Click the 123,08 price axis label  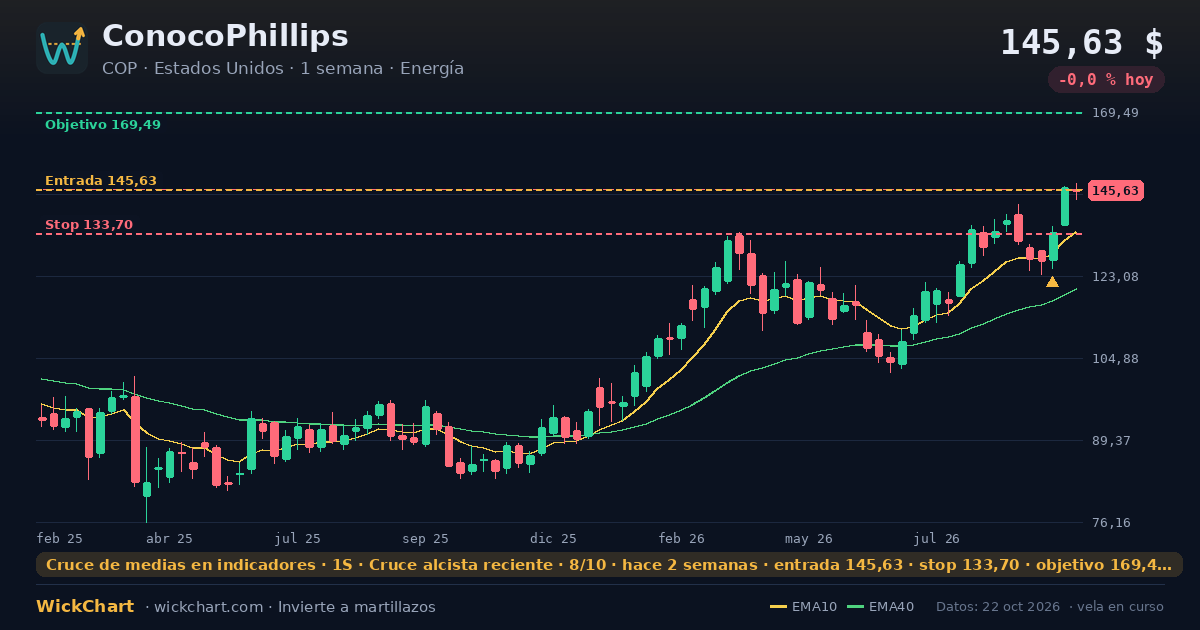click(1115, 277)
